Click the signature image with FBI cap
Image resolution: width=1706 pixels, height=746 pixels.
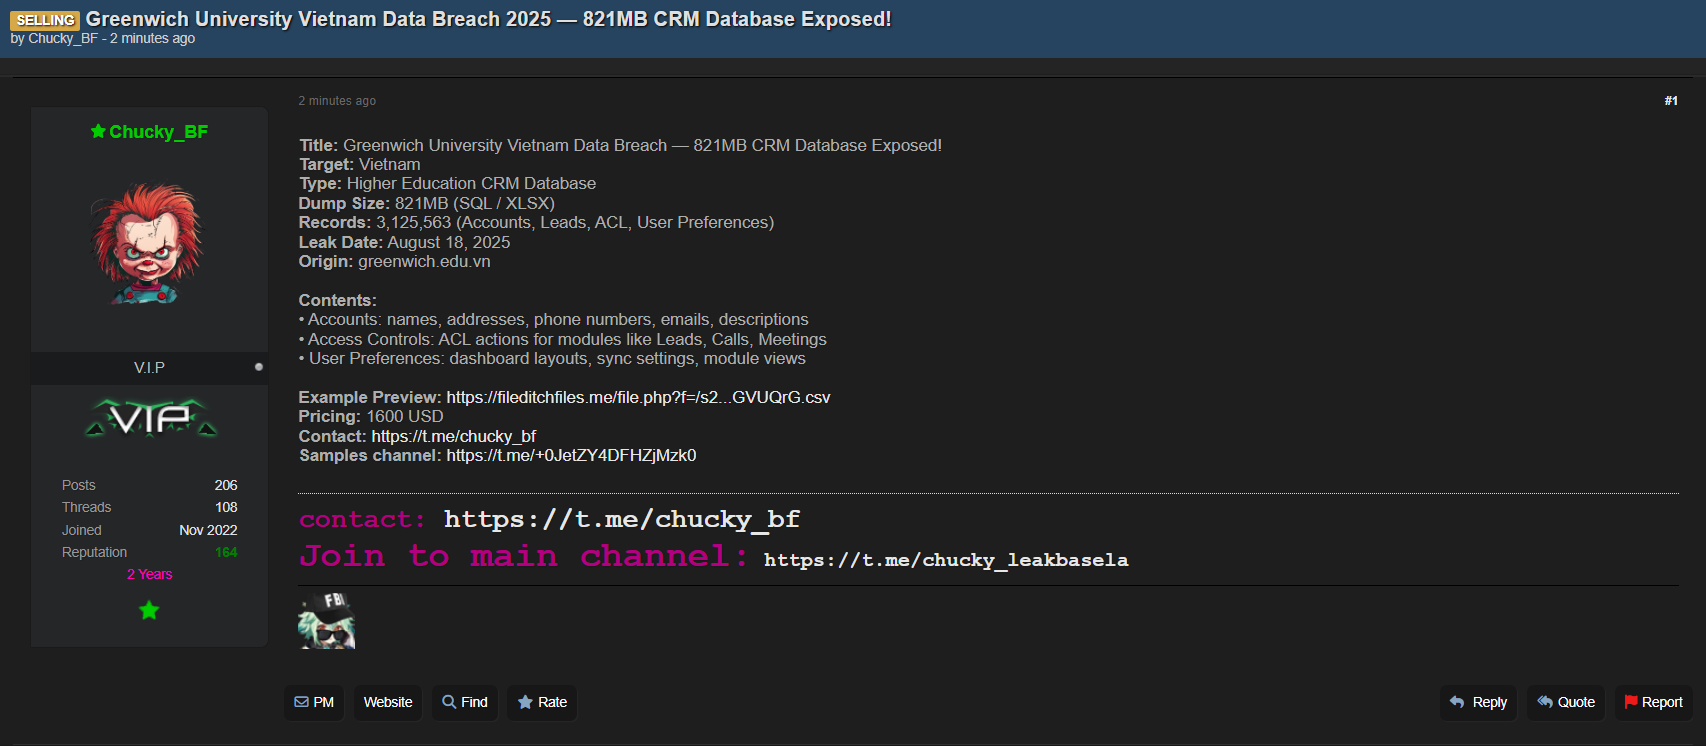pos(327,620)
